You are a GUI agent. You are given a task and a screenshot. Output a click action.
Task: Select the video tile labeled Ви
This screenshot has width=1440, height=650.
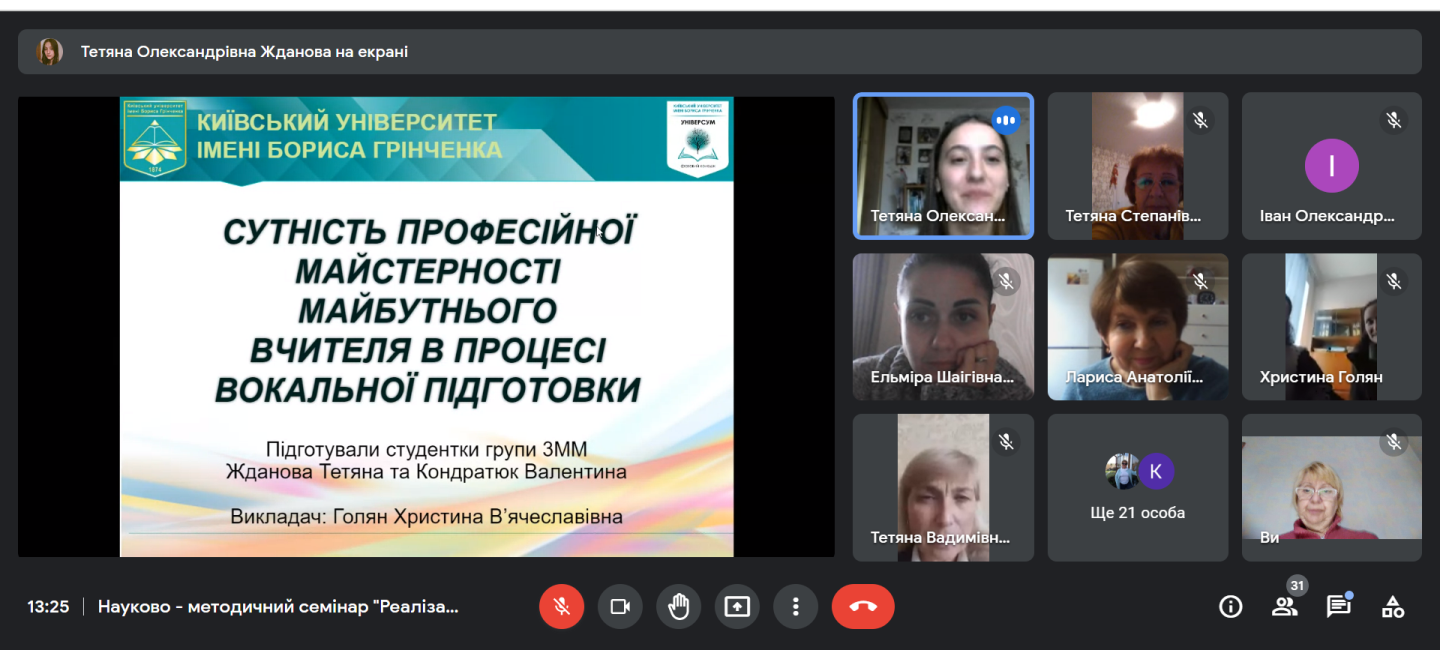tap(1332, 488)
